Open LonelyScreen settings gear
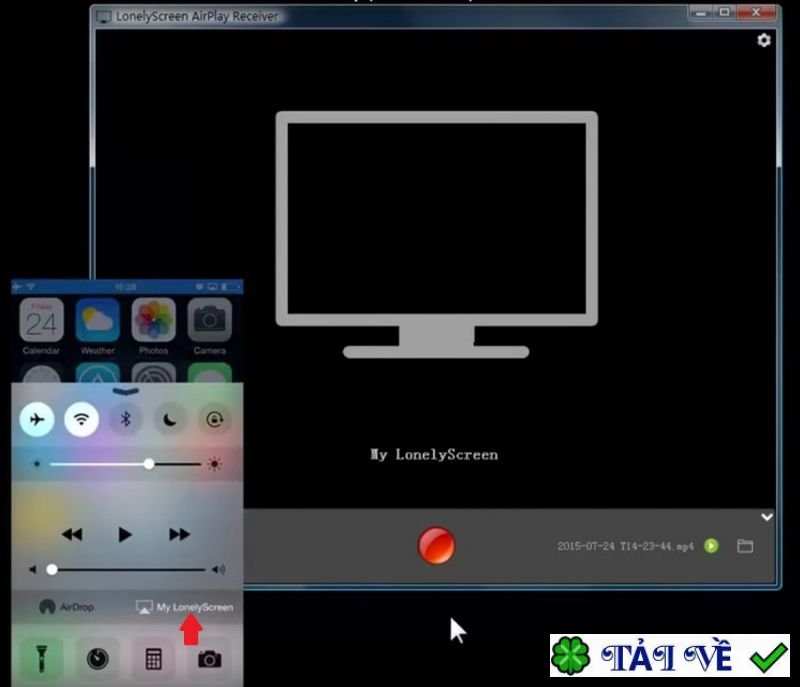800x687 pixels. click(x=763, y=40)
